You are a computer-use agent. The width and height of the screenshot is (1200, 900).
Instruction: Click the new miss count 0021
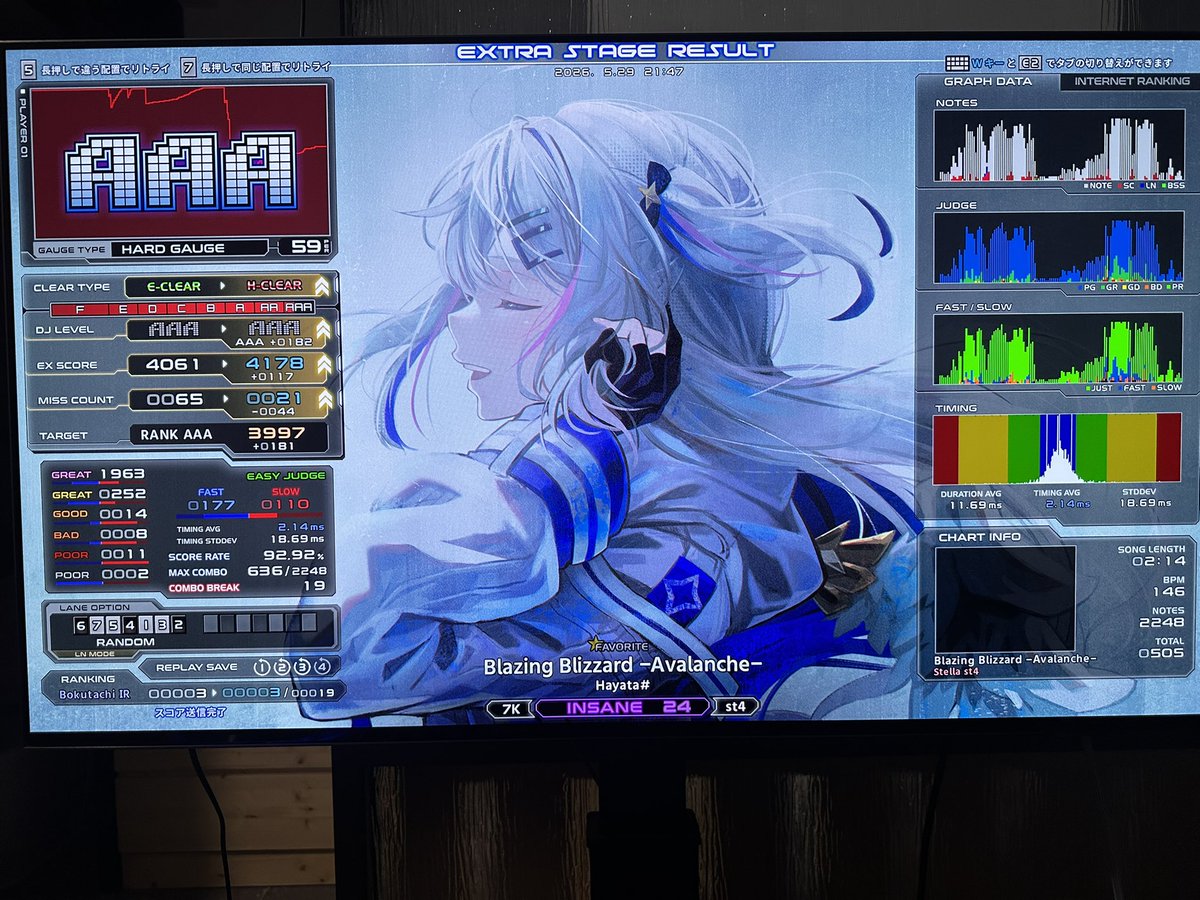tap(276, 399)
